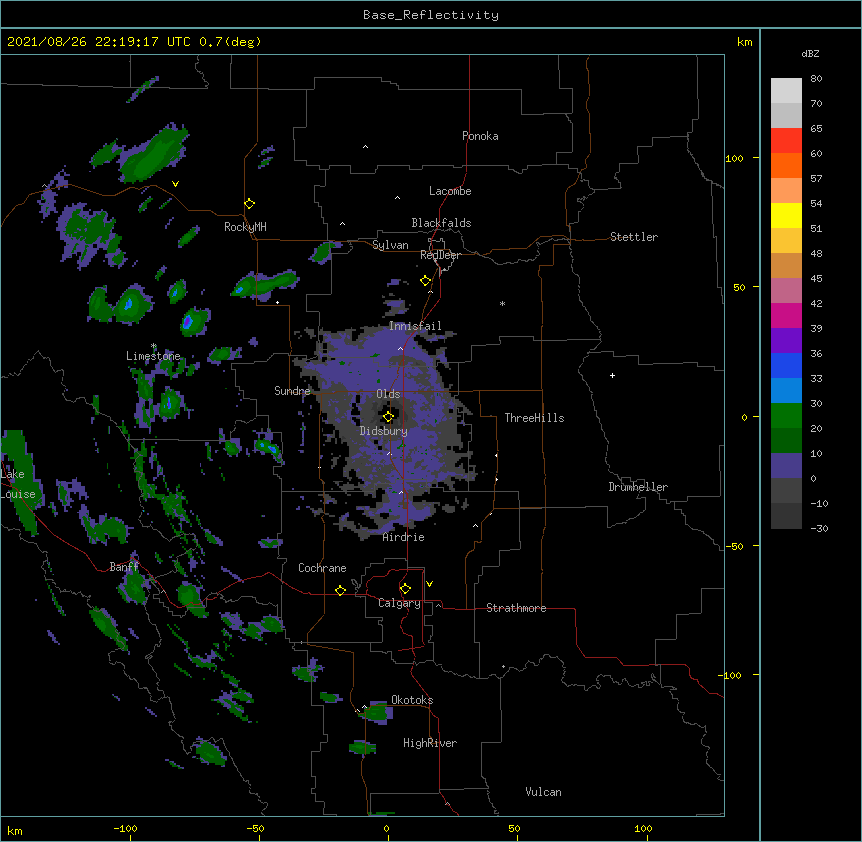Click the radar site diamond between Olds and Didsbury

[388, 417]
